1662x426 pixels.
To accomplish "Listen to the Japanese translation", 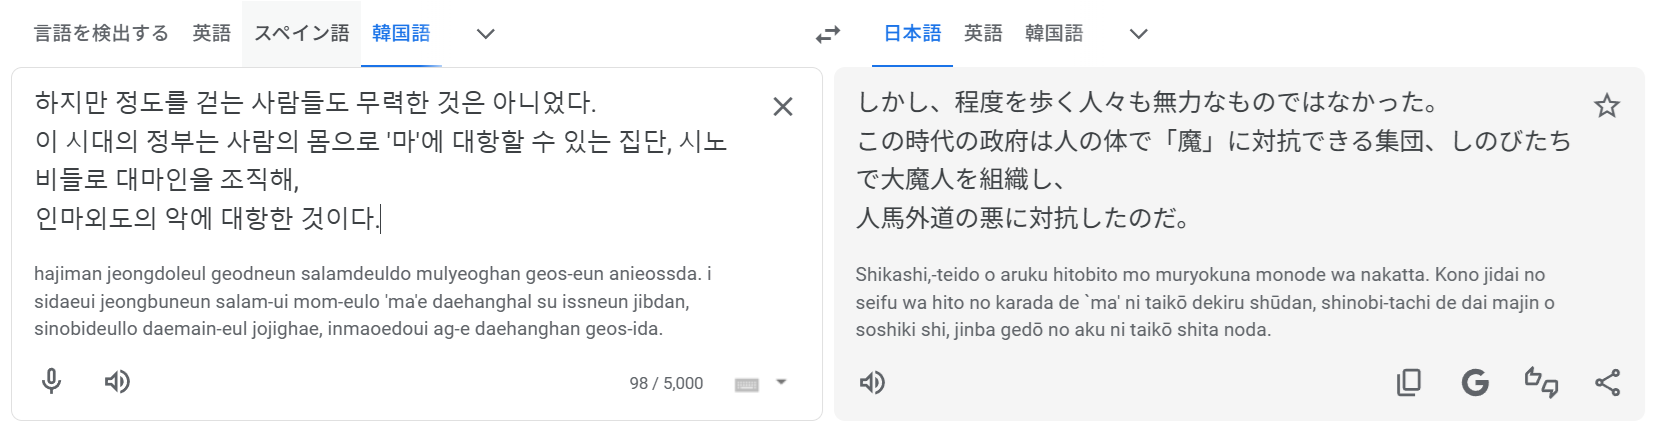I will pos(872,382).
